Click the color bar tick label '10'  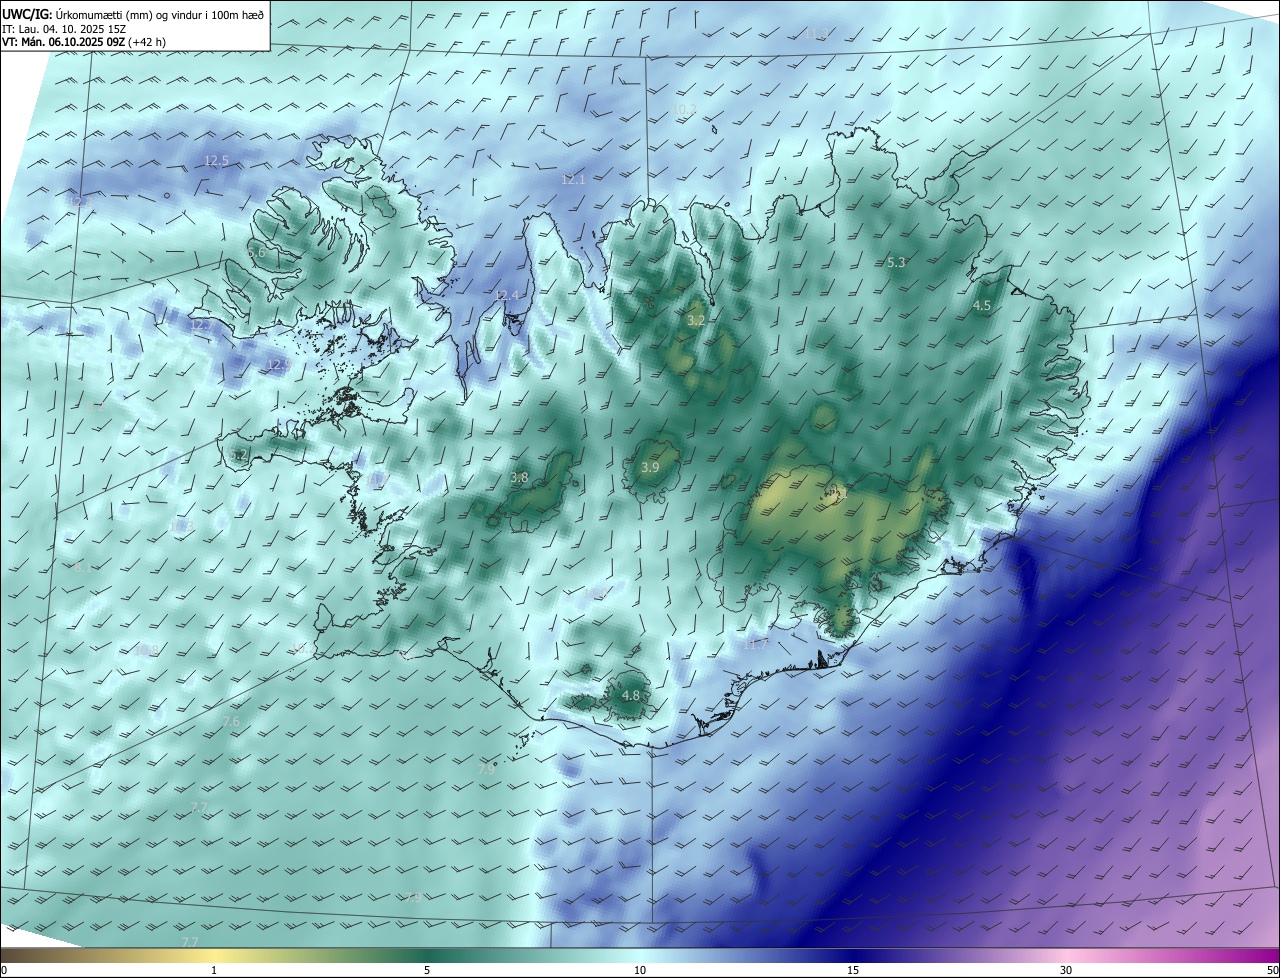[640, 971]
